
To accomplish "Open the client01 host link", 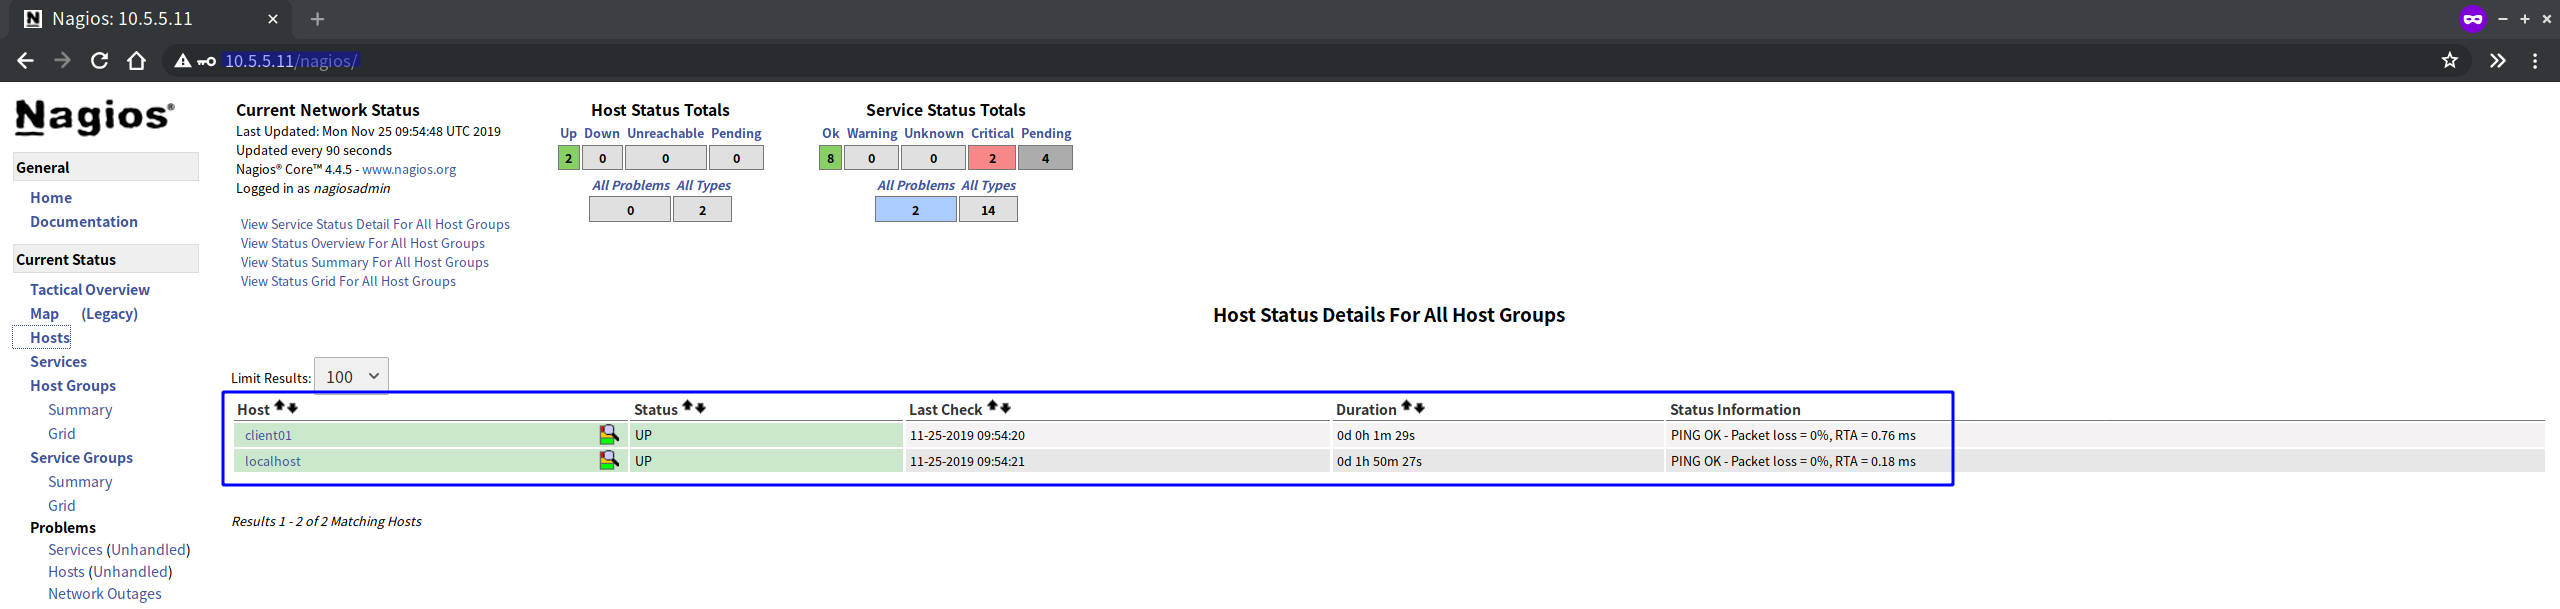I will point(268,436).
